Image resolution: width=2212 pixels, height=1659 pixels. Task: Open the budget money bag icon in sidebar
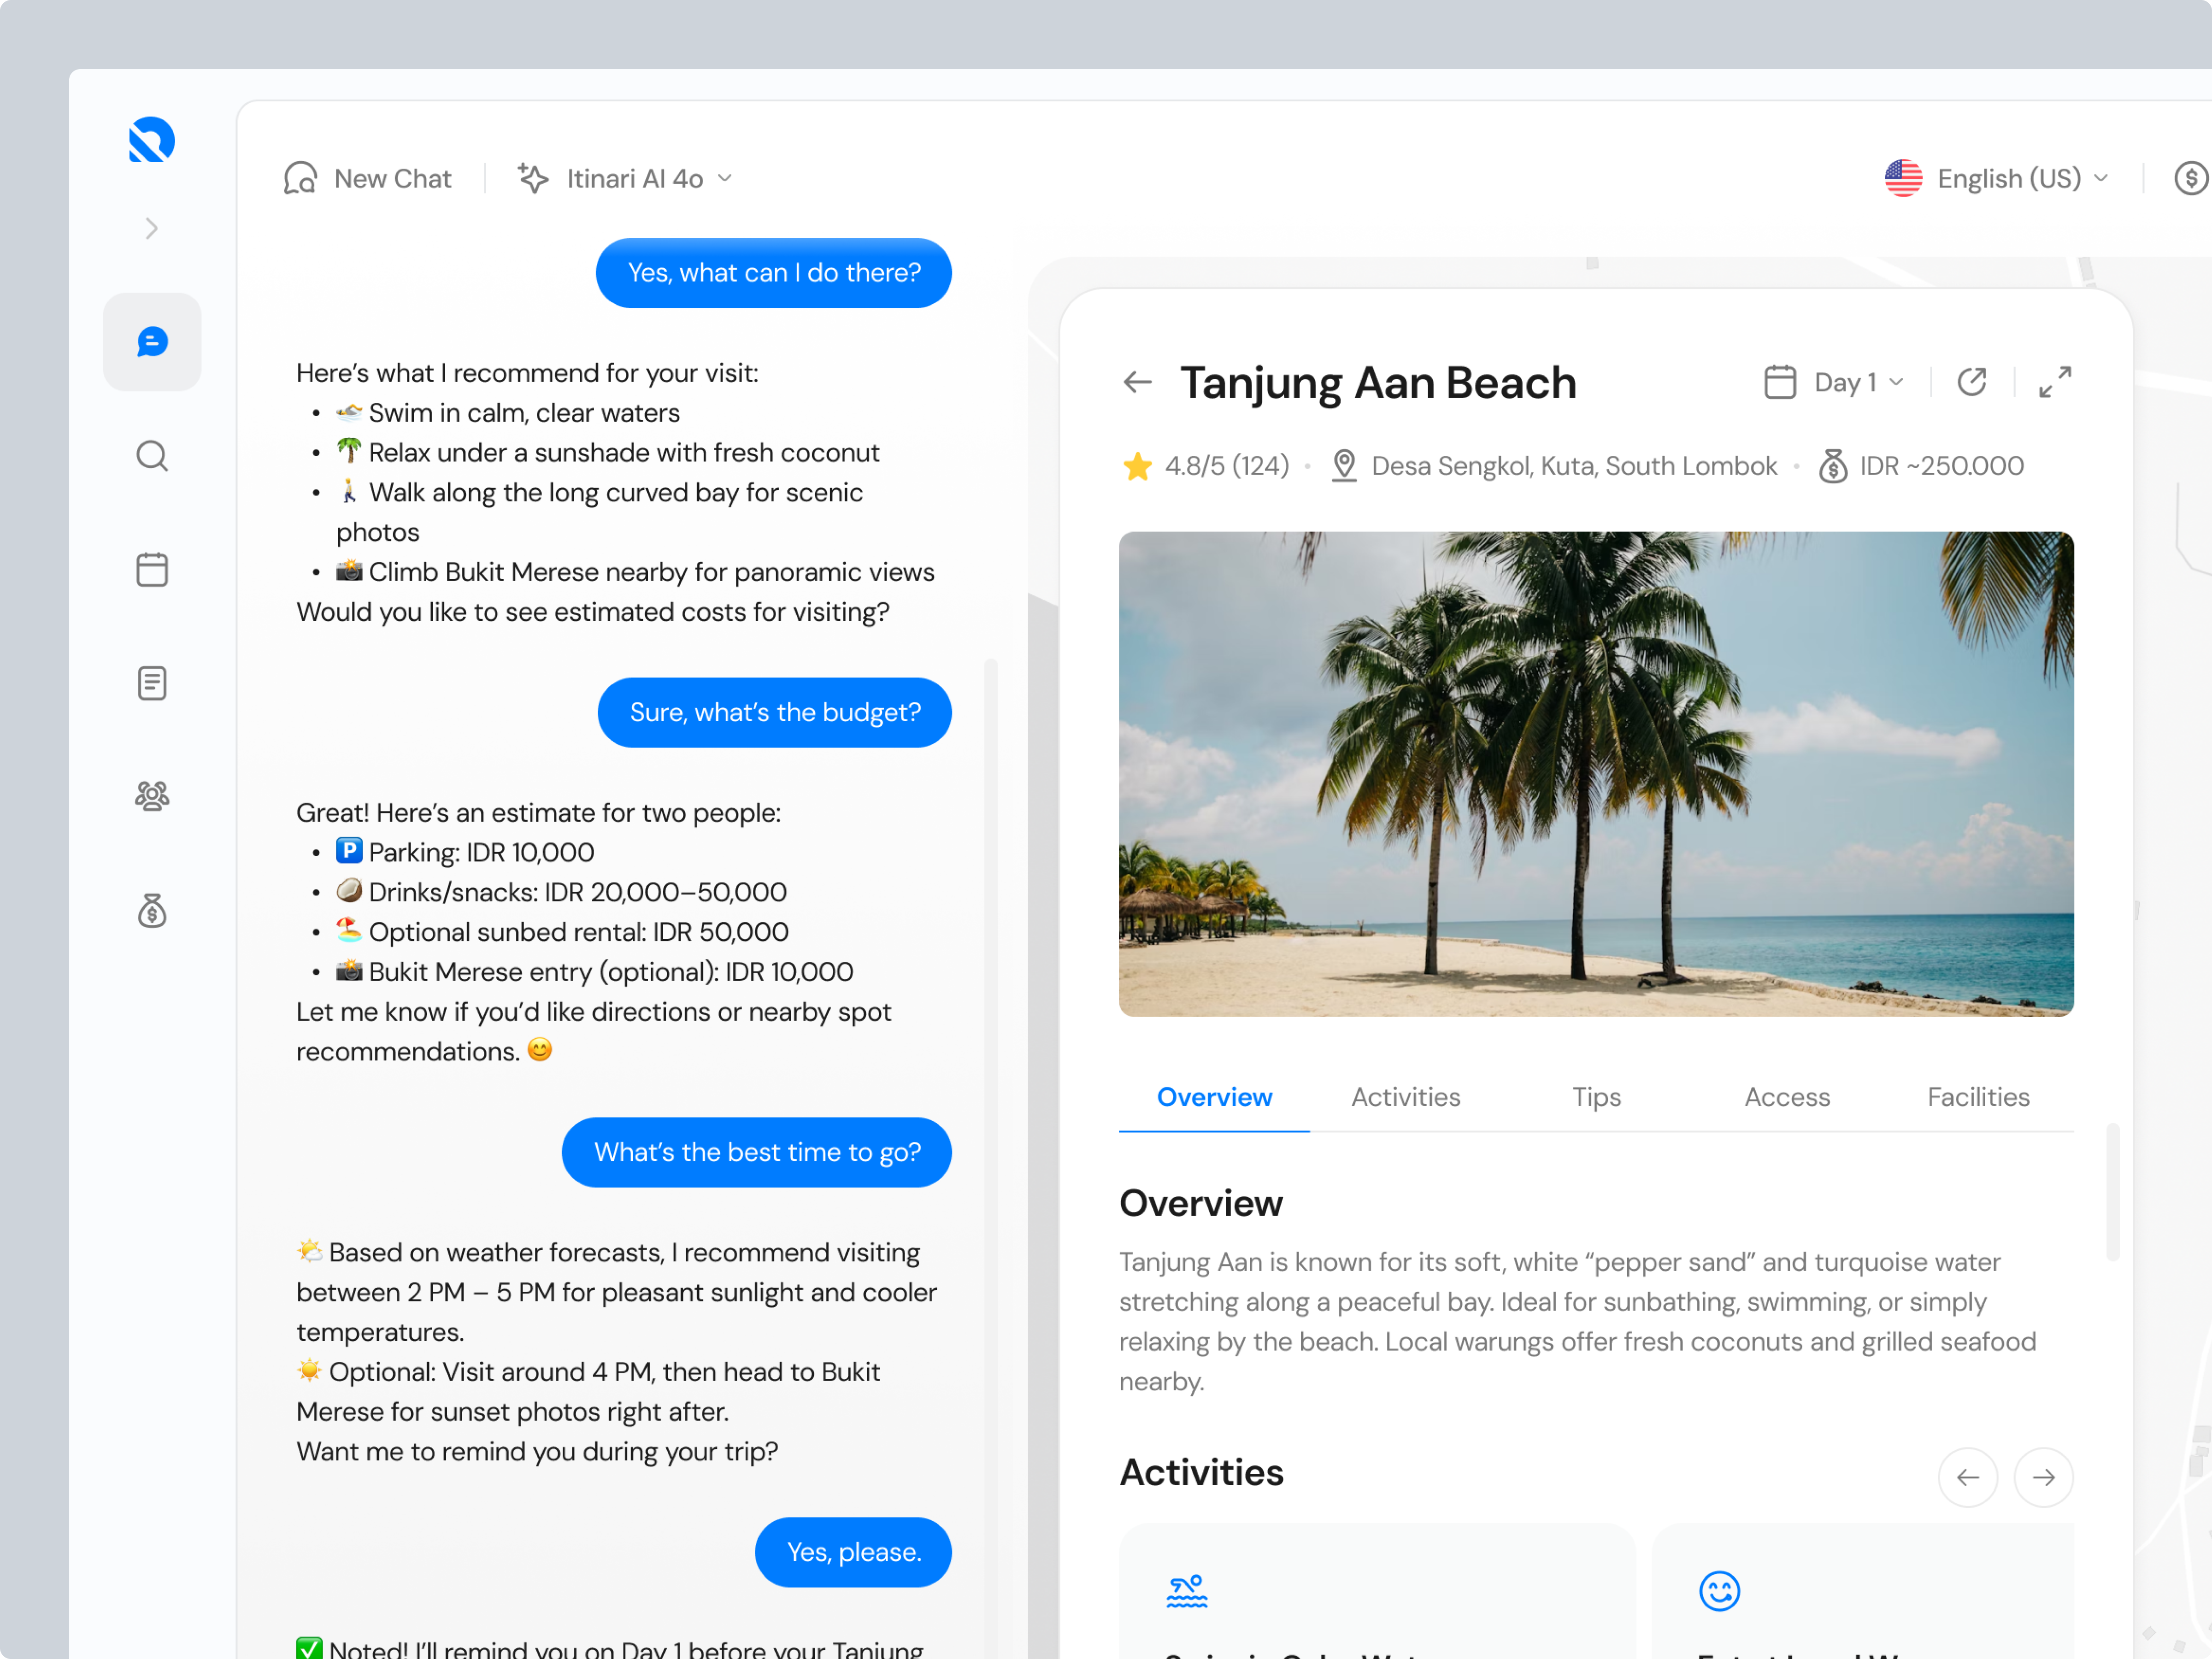click(152, 911)
